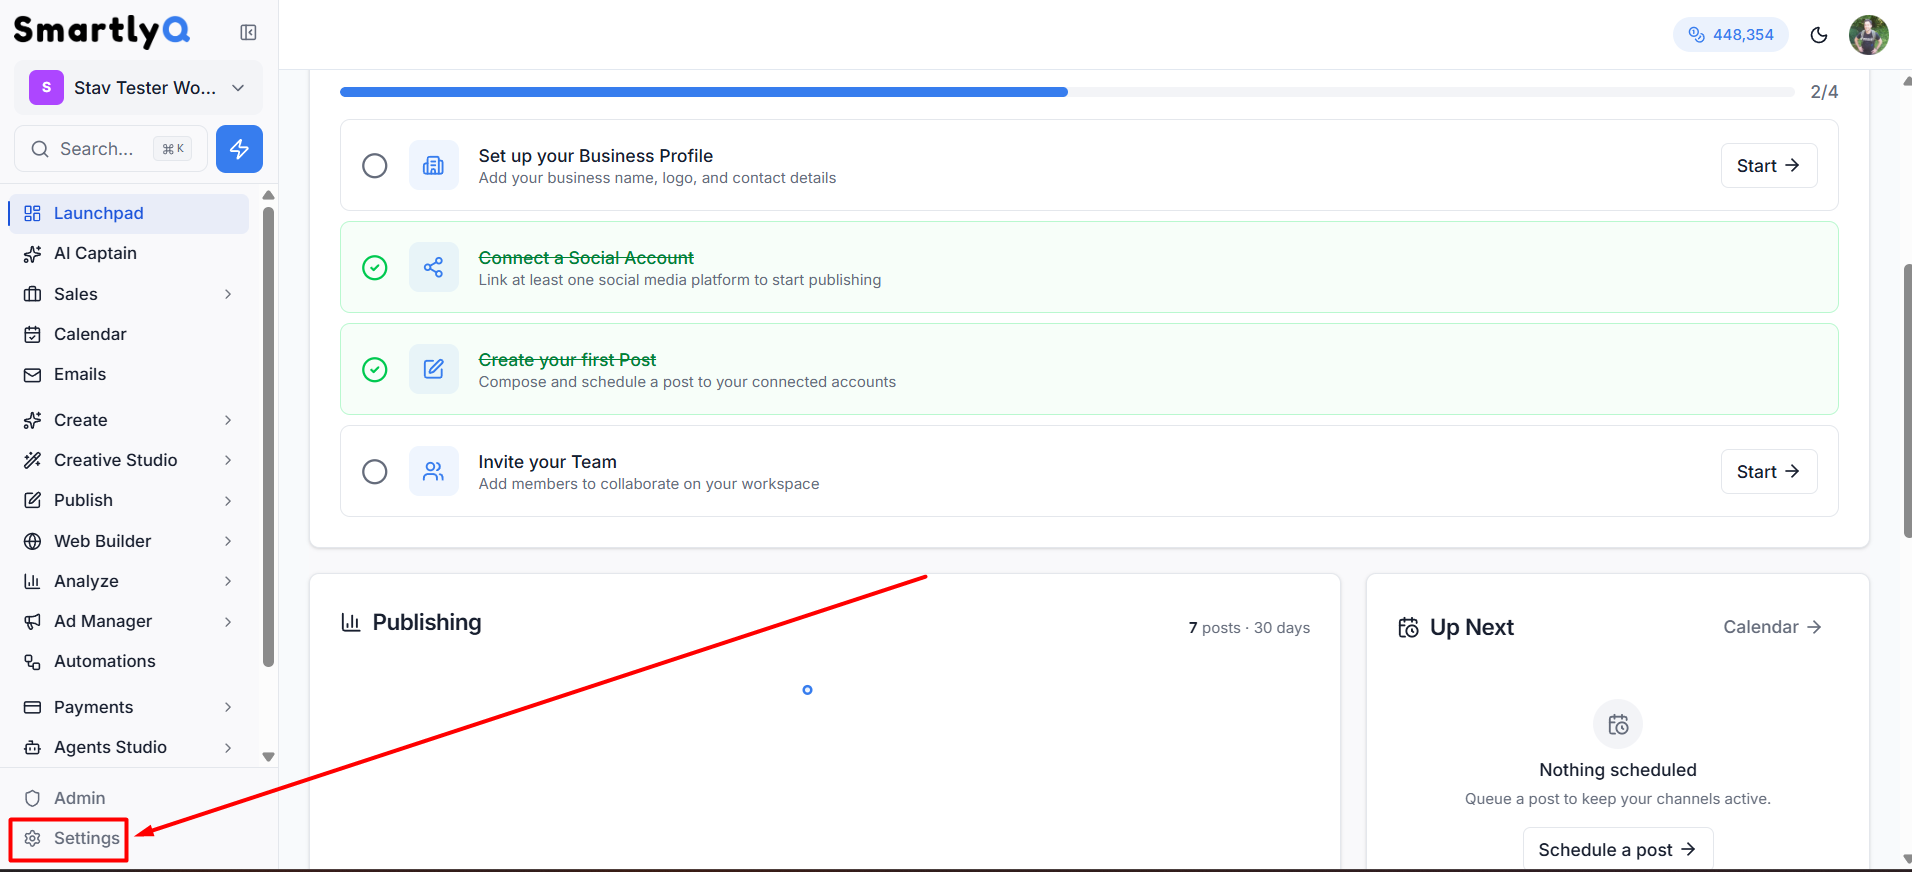1912x872 pixels.
Task: Click Connect a Social Account title
Action: pos(586,258)
